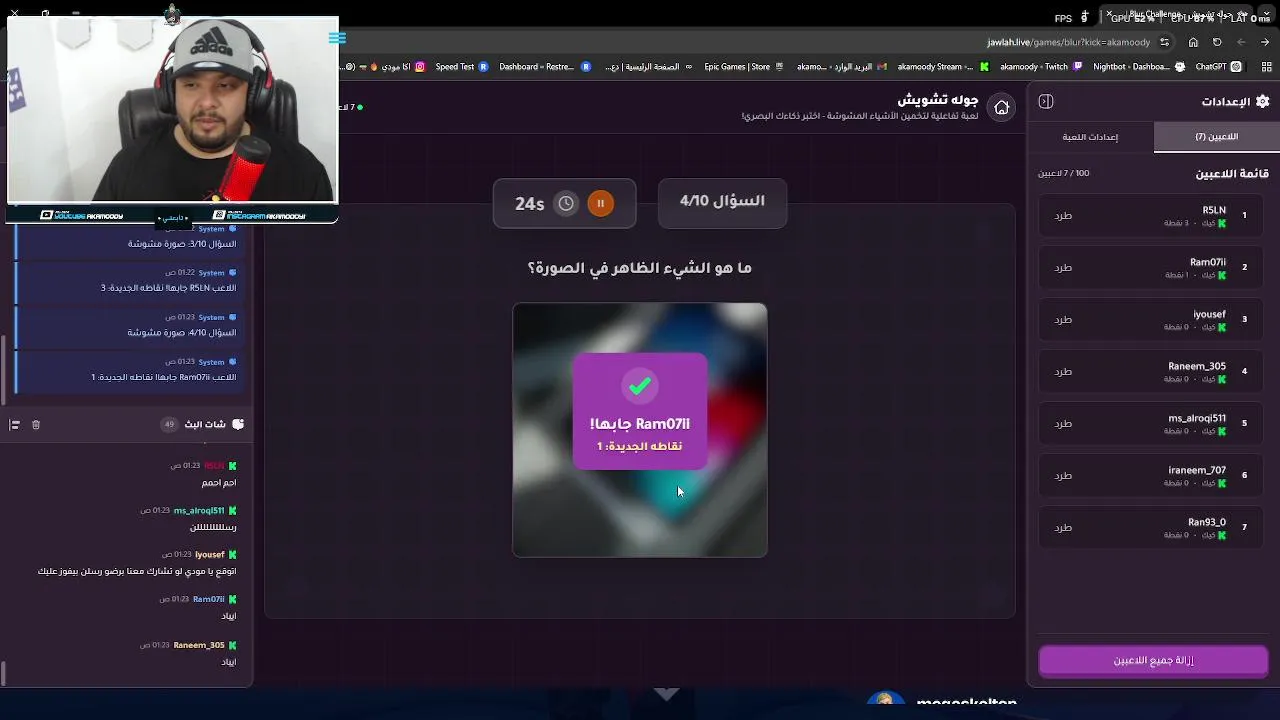Click the site settings icon in address bar
Image resolution: width=1280 pixels, height=720 pixels.
[x=1164, y=42]
